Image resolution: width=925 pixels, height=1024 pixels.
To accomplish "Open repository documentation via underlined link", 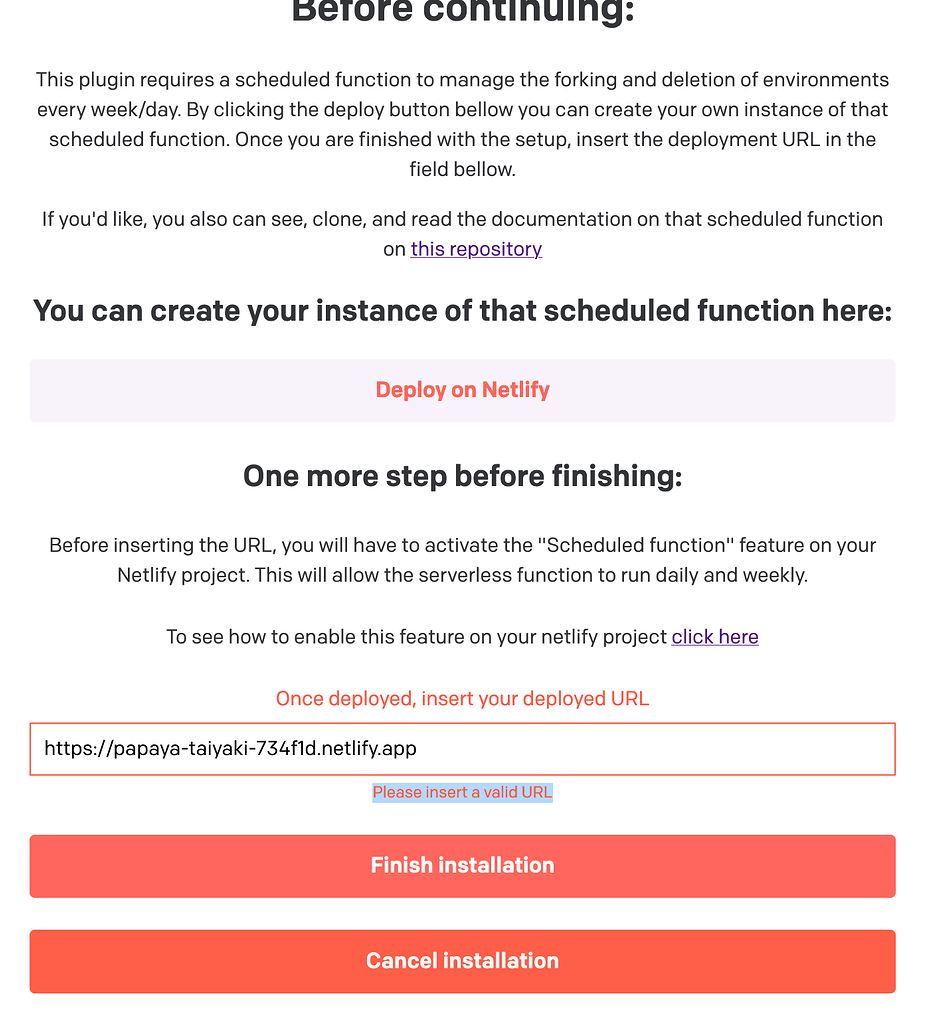I will (475, 249).
